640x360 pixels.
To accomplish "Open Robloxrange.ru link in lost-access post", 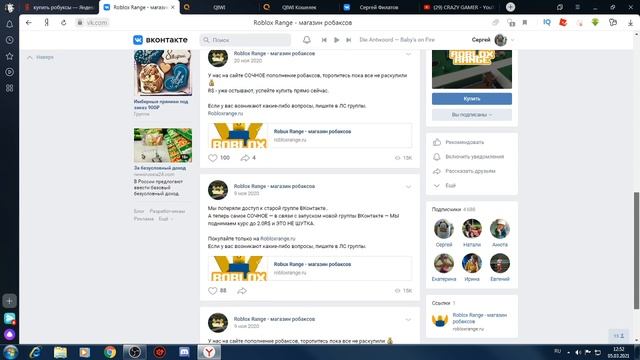I will pyautogui.click(x=278, y=239).
